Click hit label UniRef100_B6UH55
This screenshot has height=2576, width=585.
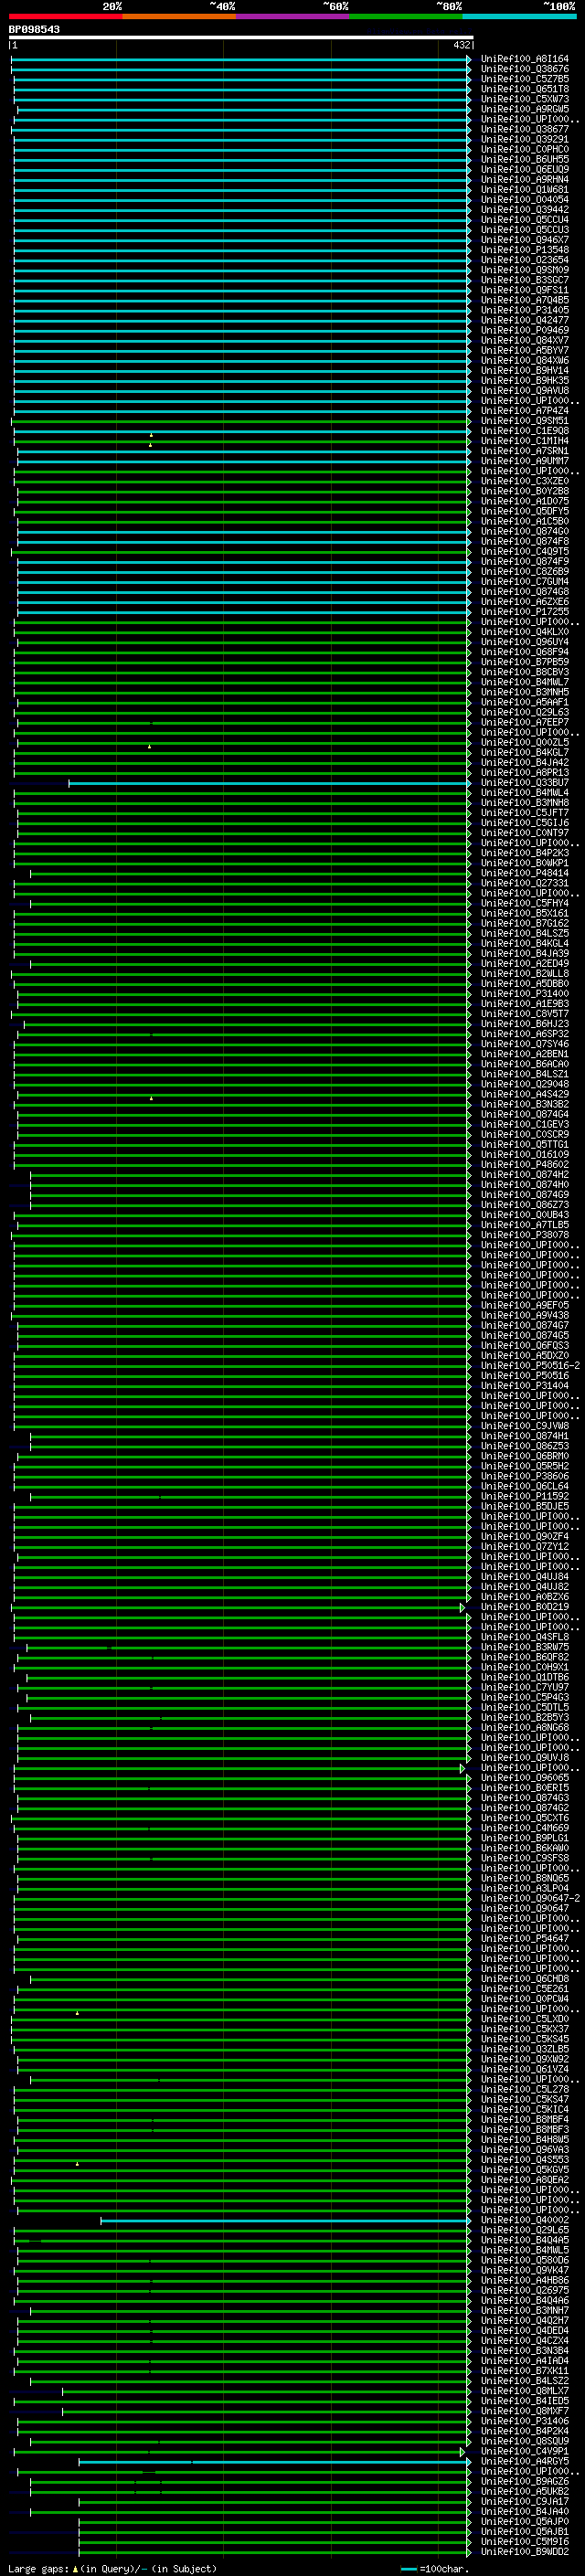coord(524,160)
